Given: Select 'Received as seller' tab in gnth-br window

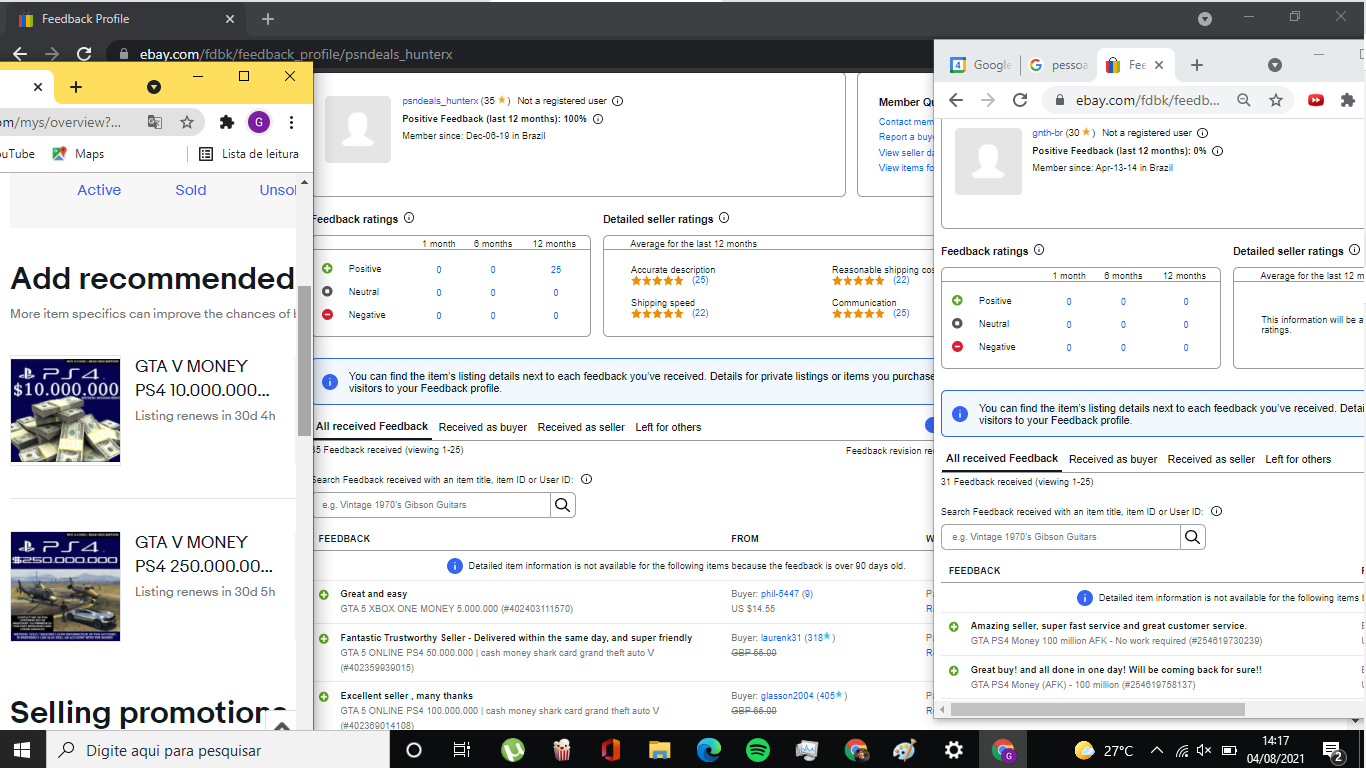Looking at the screenshot, I should (1211, 459).
